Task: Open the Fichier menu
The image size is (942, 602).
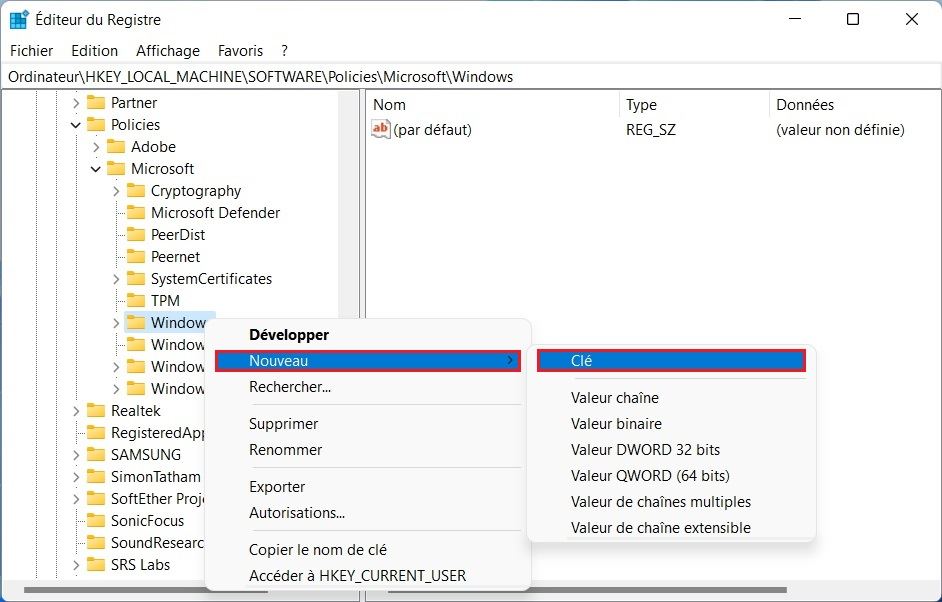Action: click(31, 50)
